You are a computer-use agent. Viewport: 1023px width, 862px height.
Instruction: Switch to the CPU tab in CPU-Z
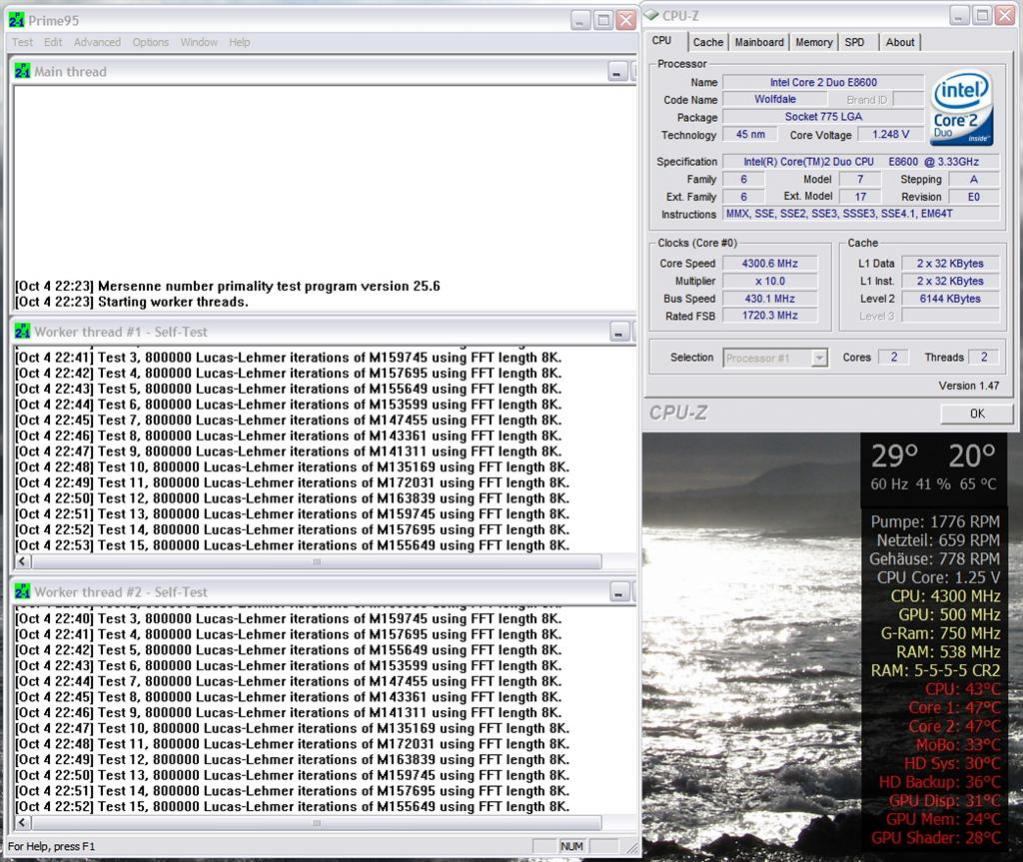coord(662,40)
